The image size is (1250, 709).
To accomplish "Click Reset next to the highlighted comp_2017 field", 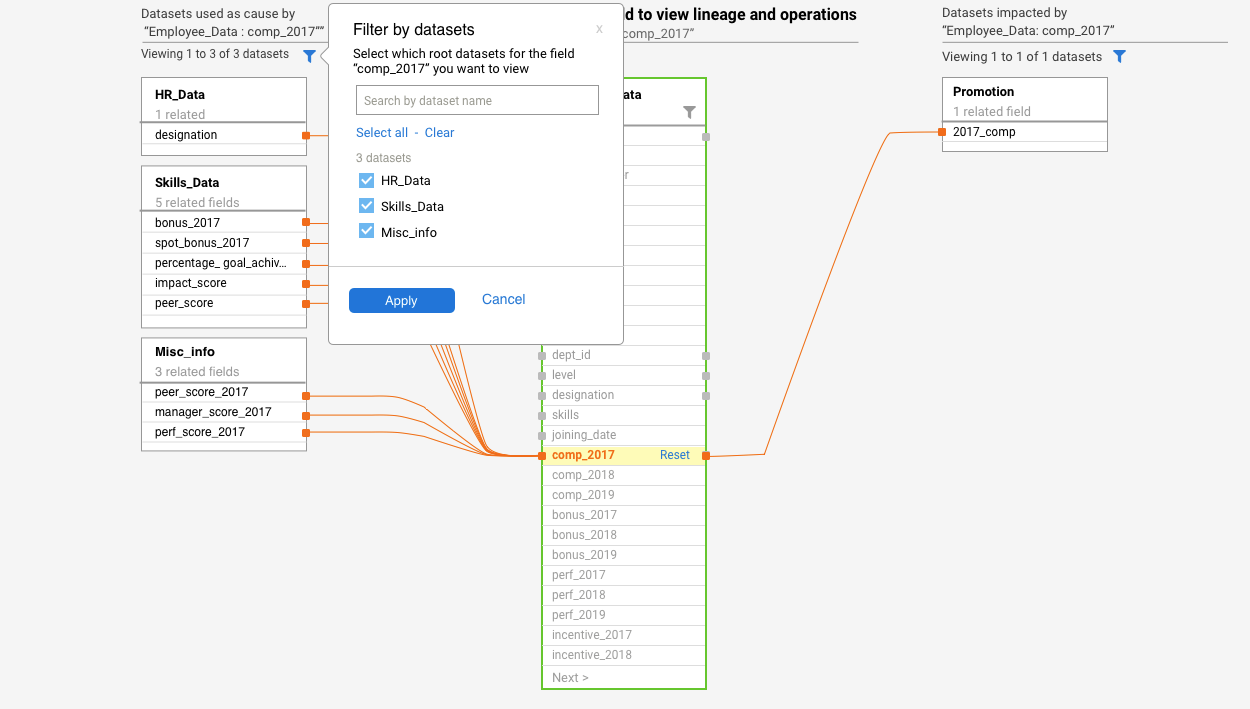I will [674, 455].
